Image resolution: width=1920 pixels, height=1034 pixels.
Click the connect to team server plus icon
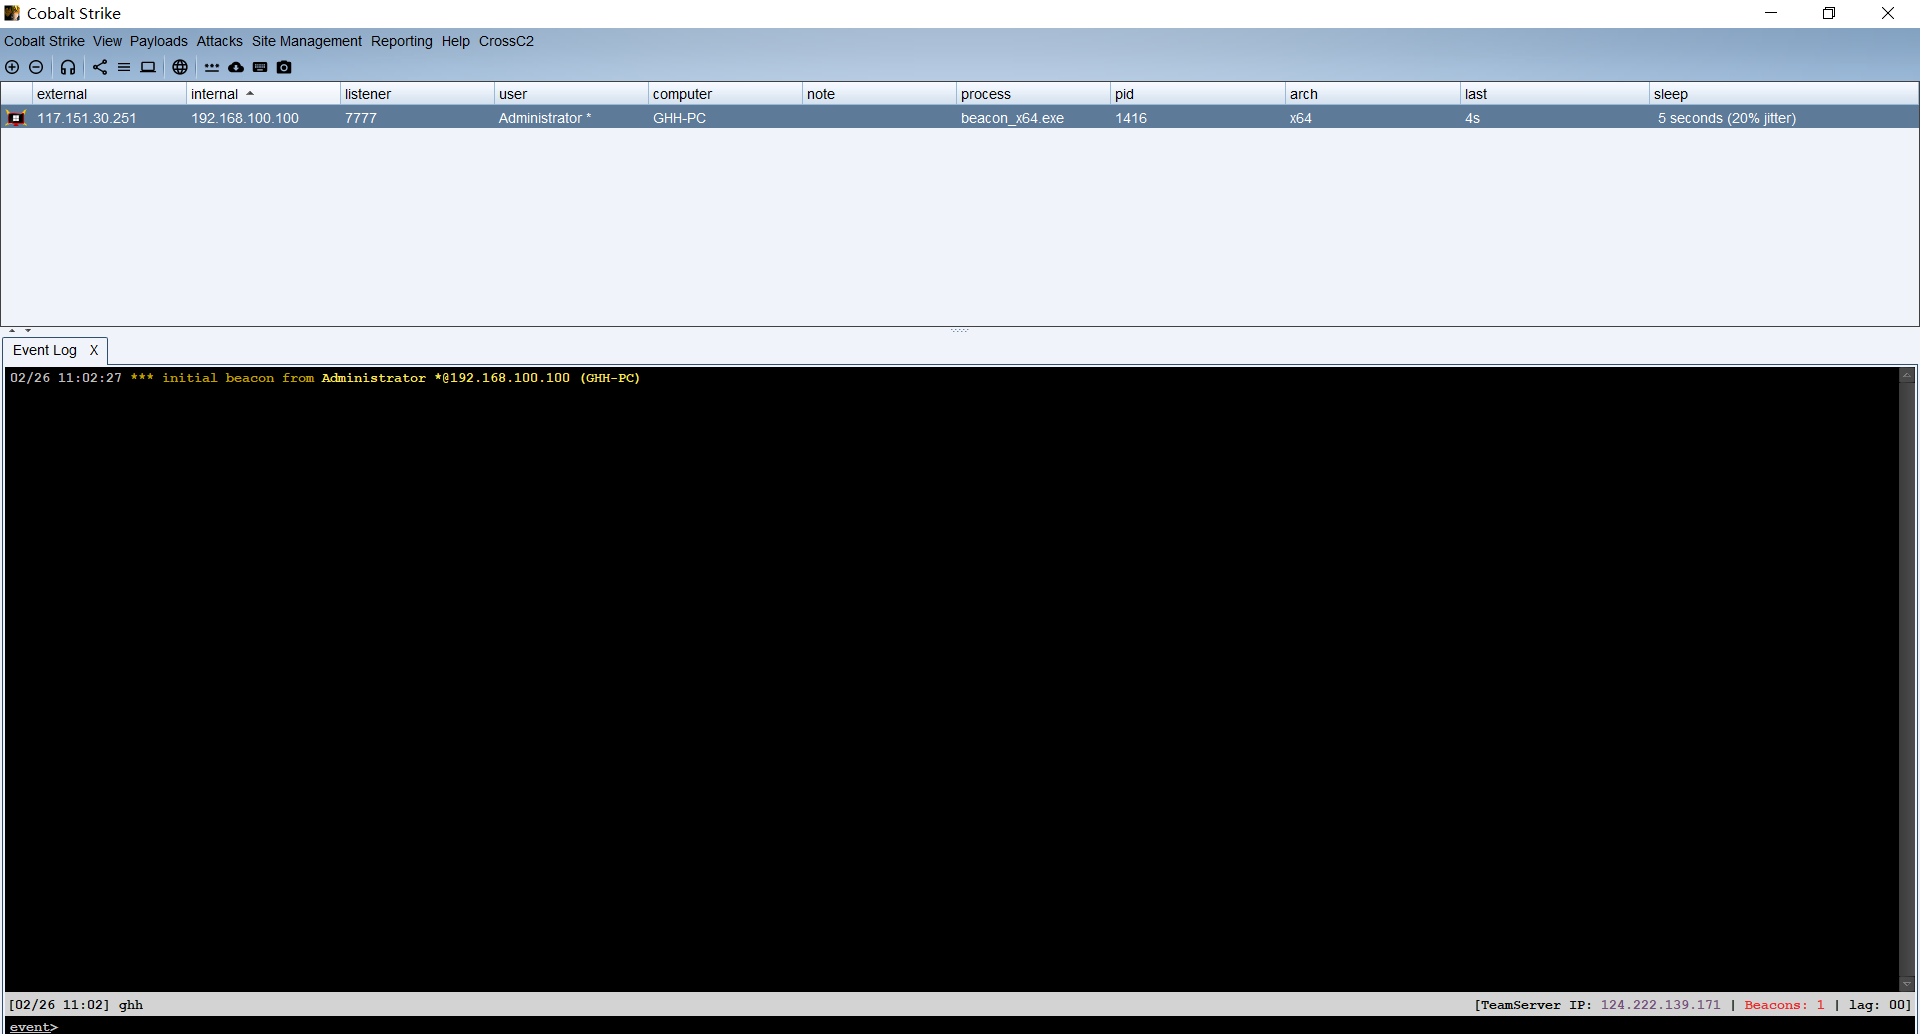pos(12,67)
